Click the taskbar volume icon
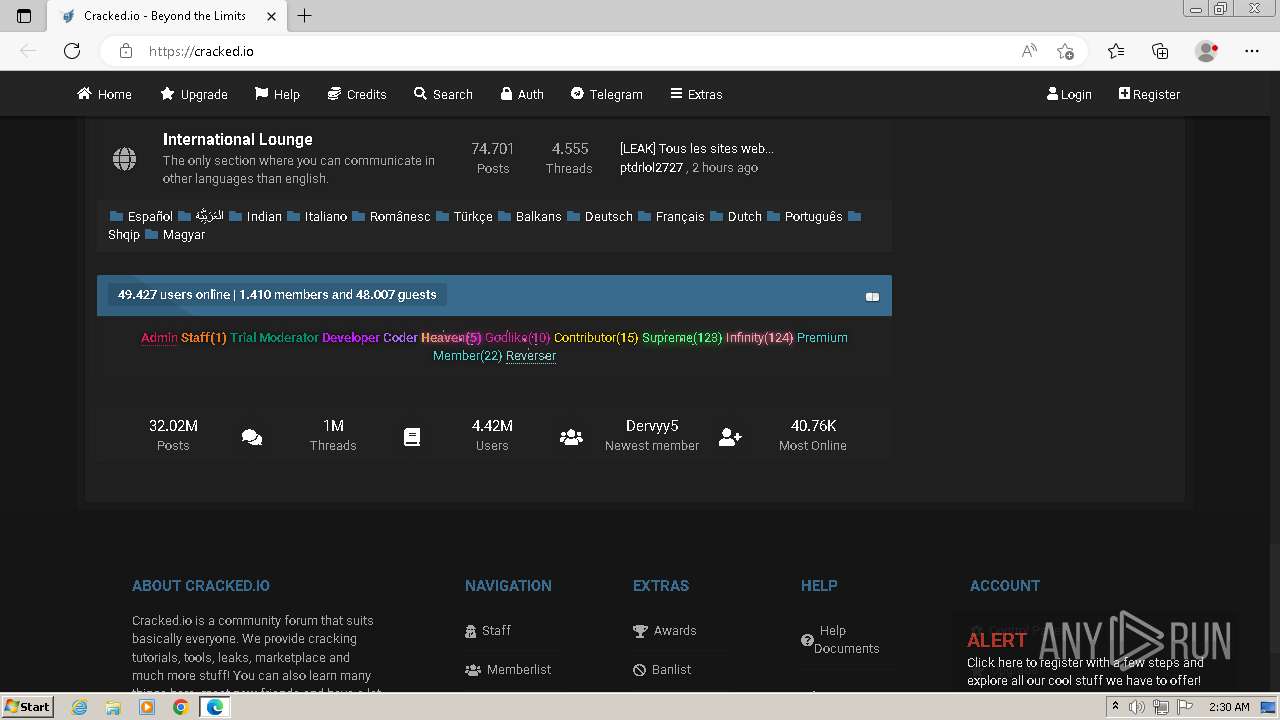Image resolution: width=1280 pixels, height=720 pixels. click(x=1137, y=707)
